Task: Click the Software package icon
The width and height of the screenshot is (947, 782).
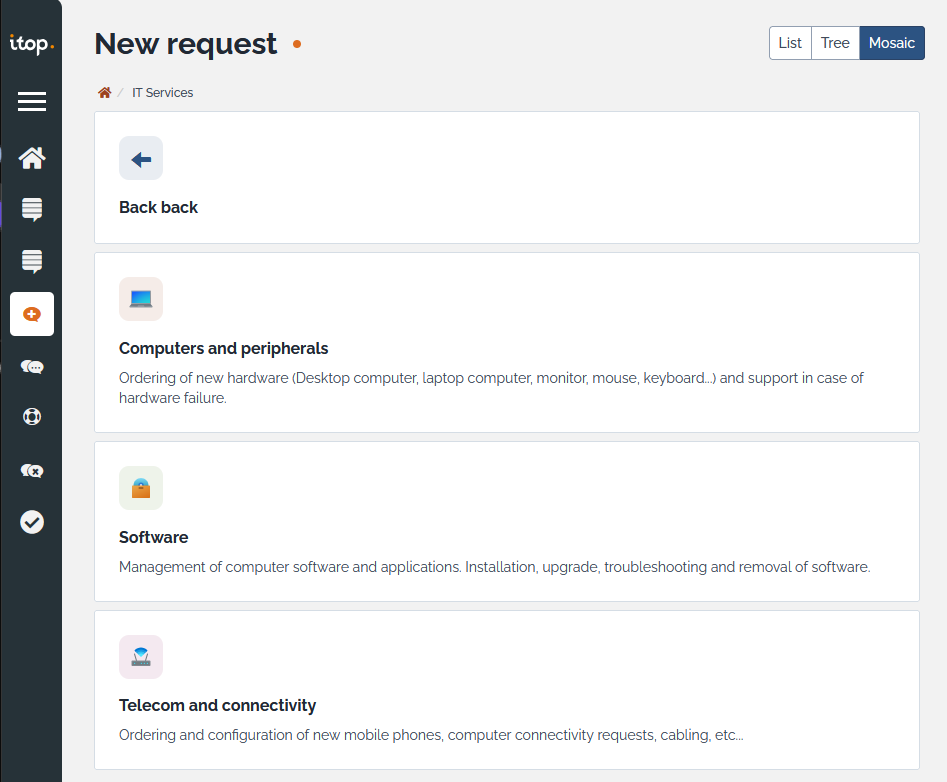Action: [141, 488]
